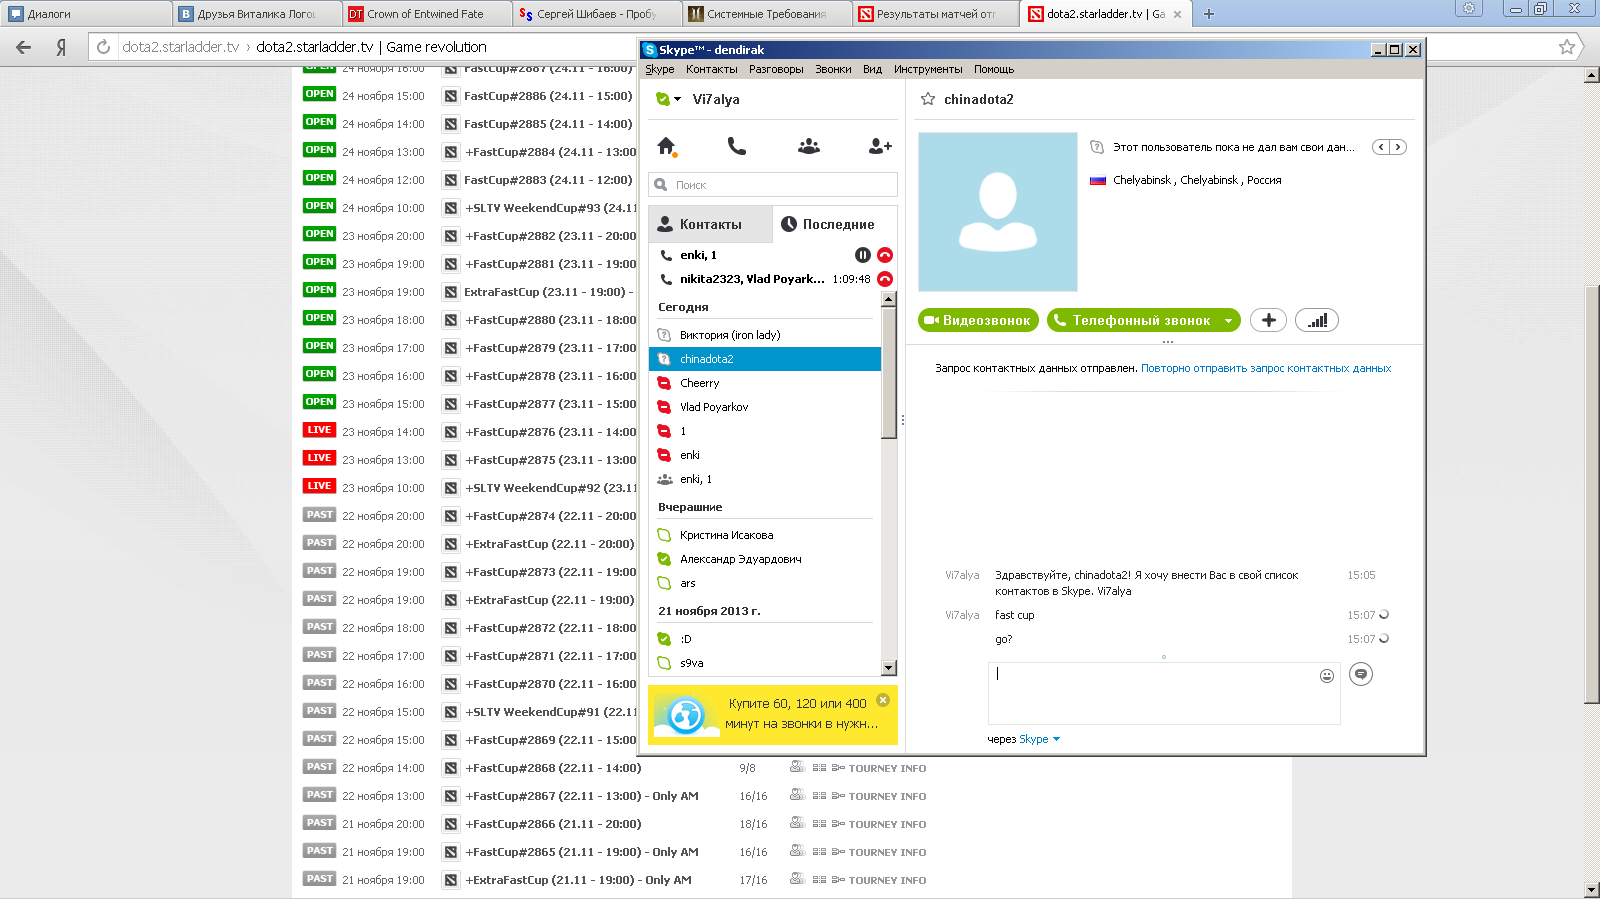Screen dimensions: 1600x900
Task: Open the status dropdown next to Vi7alya
Action: pos(678,99)
